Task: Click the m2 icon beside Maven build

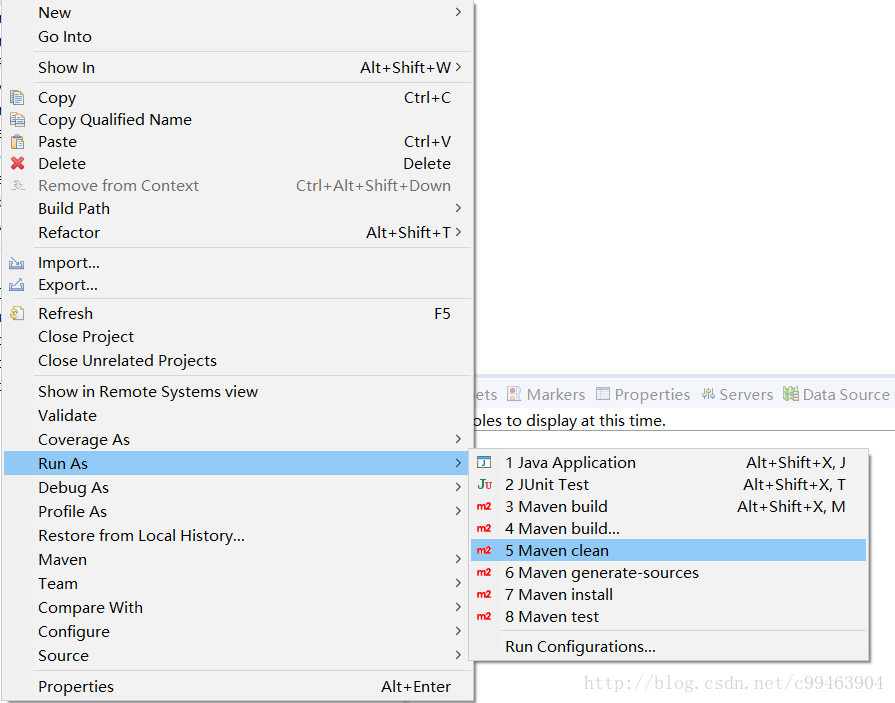Action: 484,507
